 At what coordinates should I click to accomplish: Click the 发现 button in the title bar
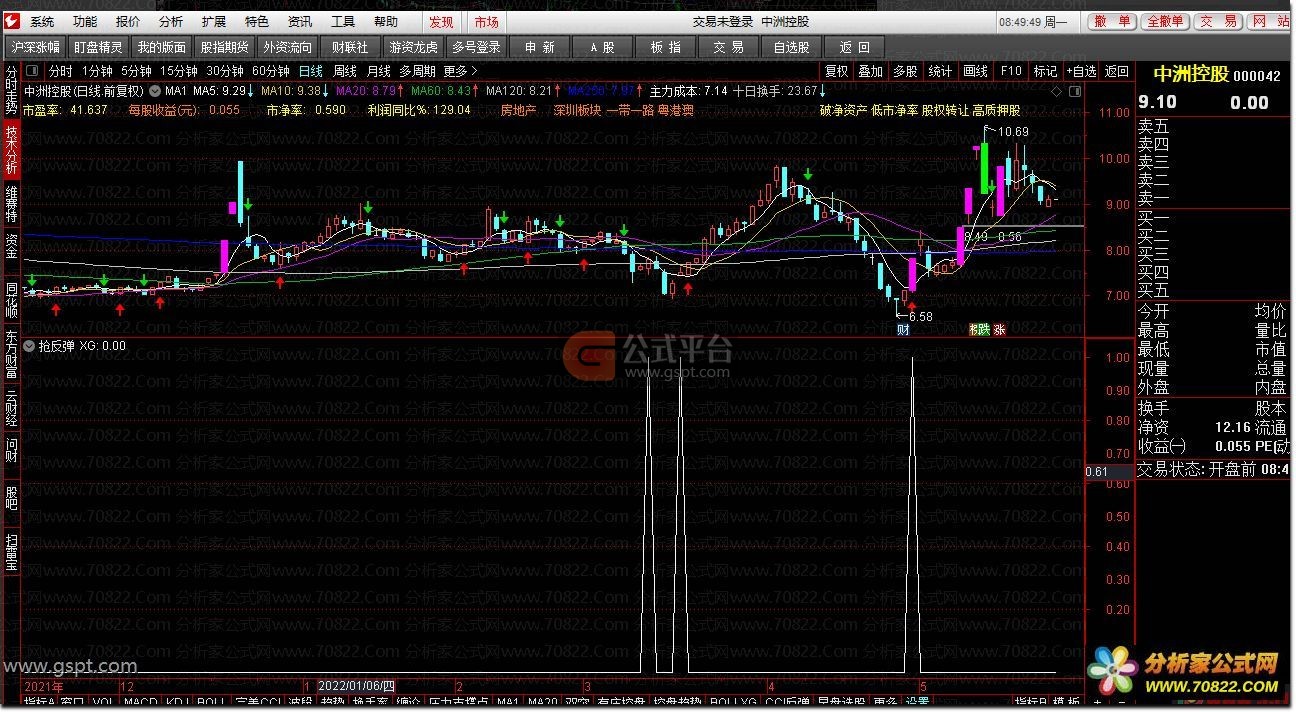tap(441, 22)
